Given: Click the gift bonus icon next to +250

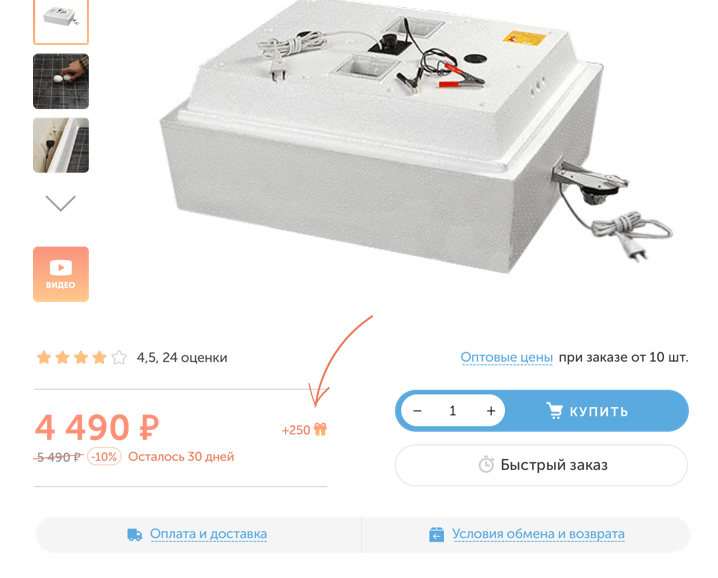Looking at the screenshot, I should [321, 429].
